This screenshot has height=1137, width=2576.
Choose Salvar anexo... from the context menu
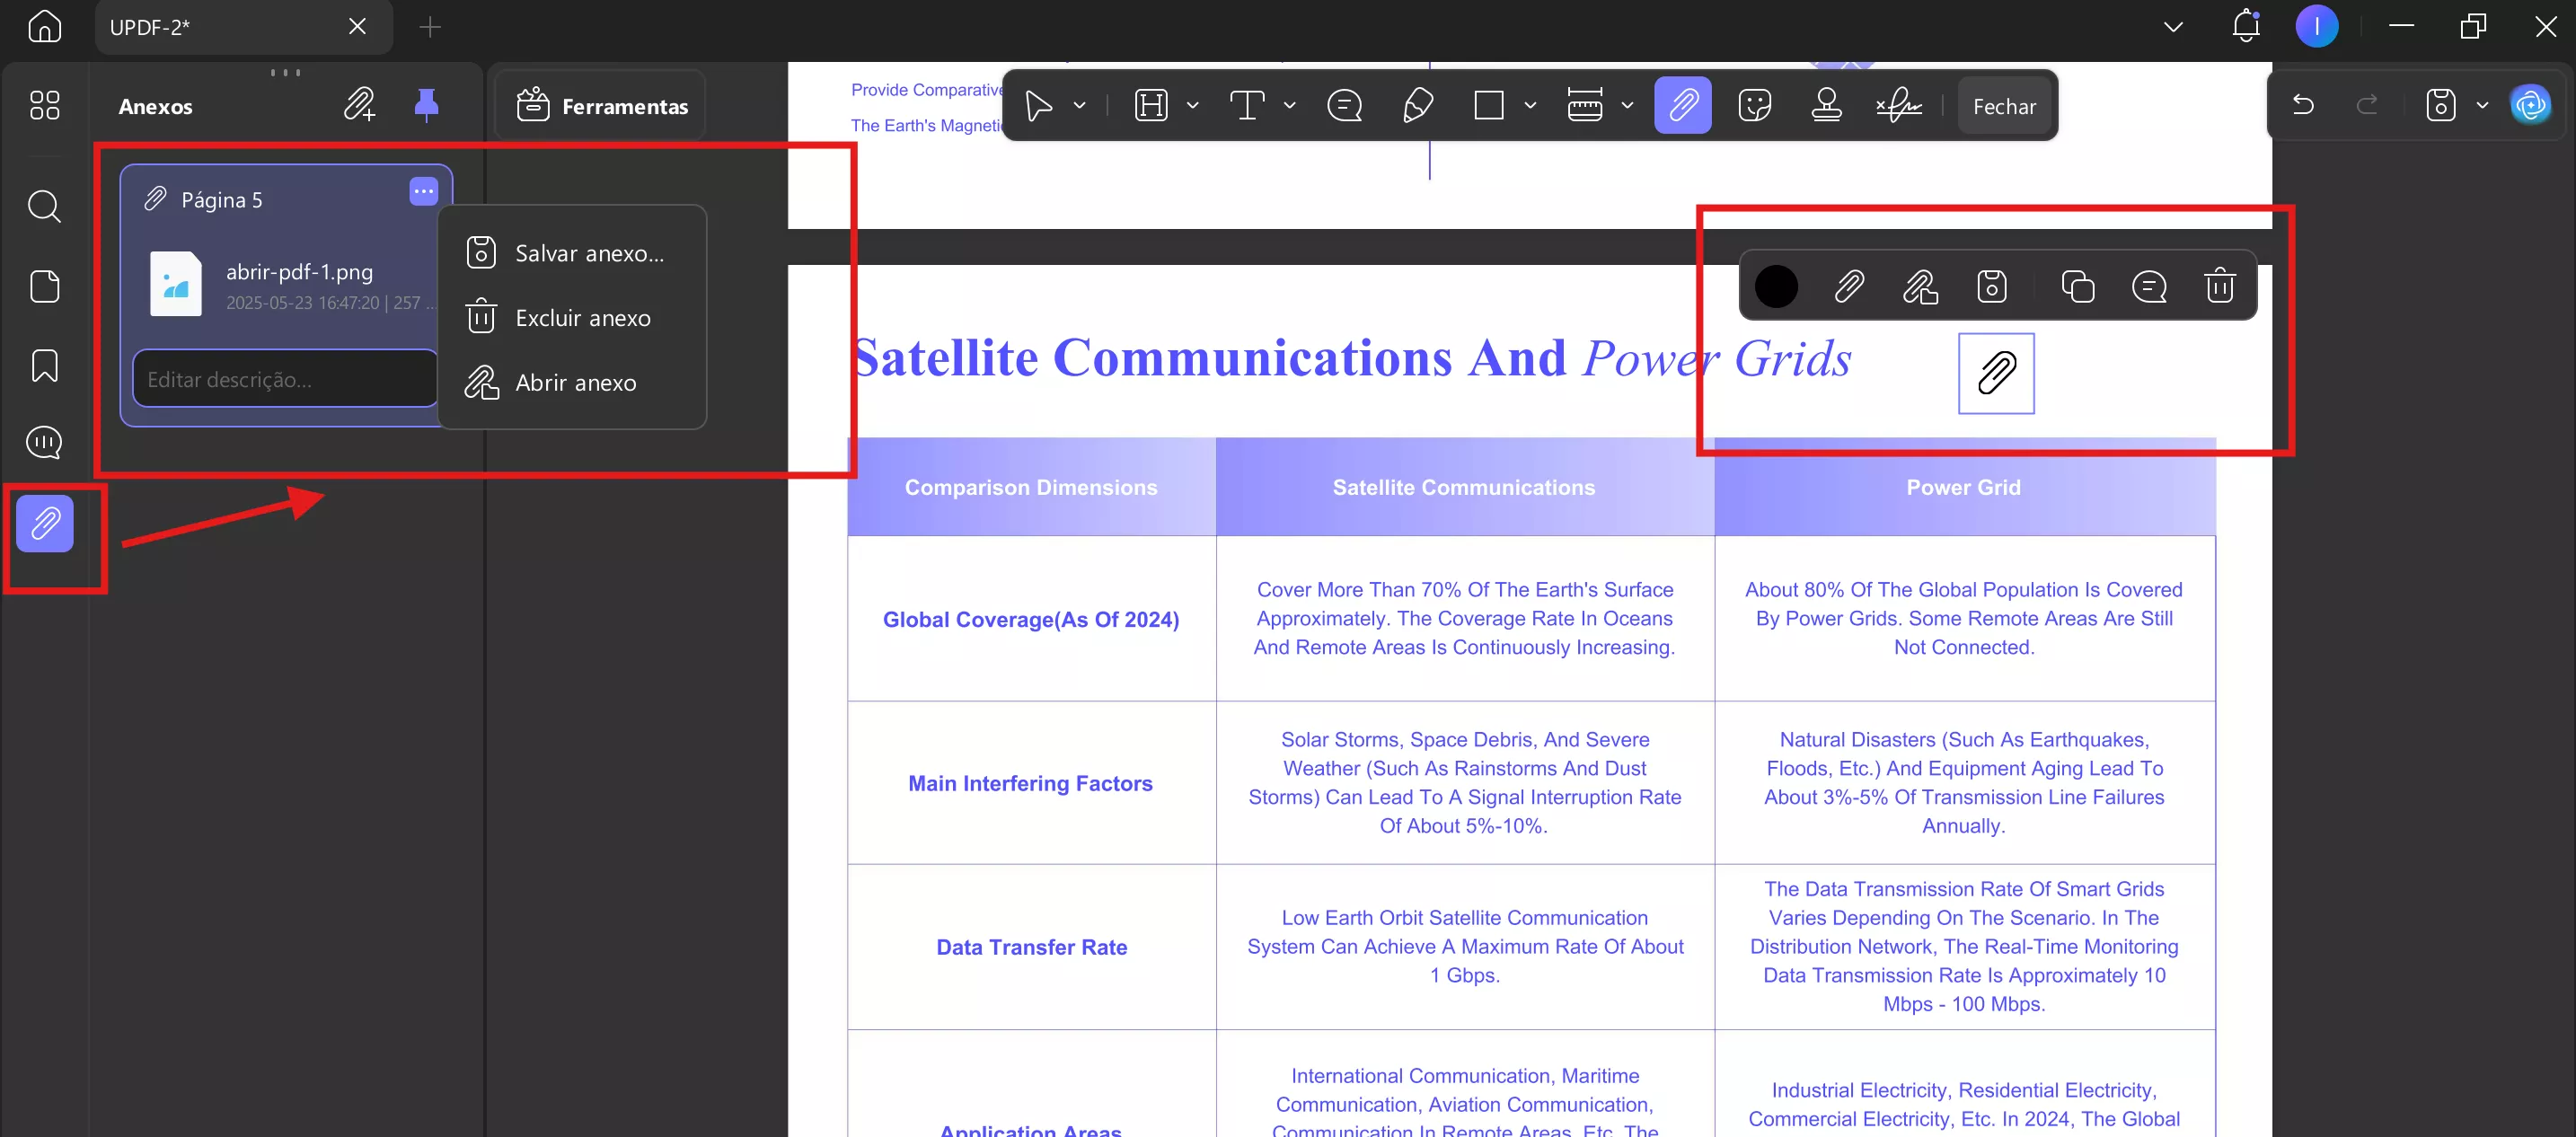pos(570,253)
